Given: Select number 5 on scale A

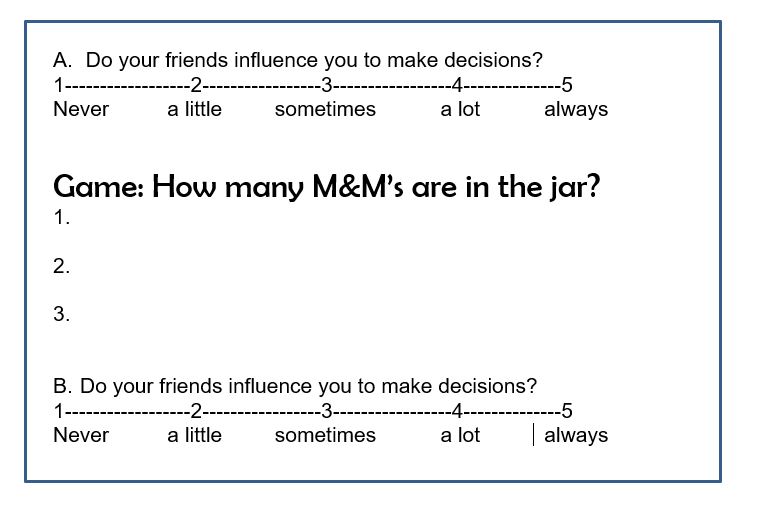Looking at the screenshot, I should tap(566, 85).
